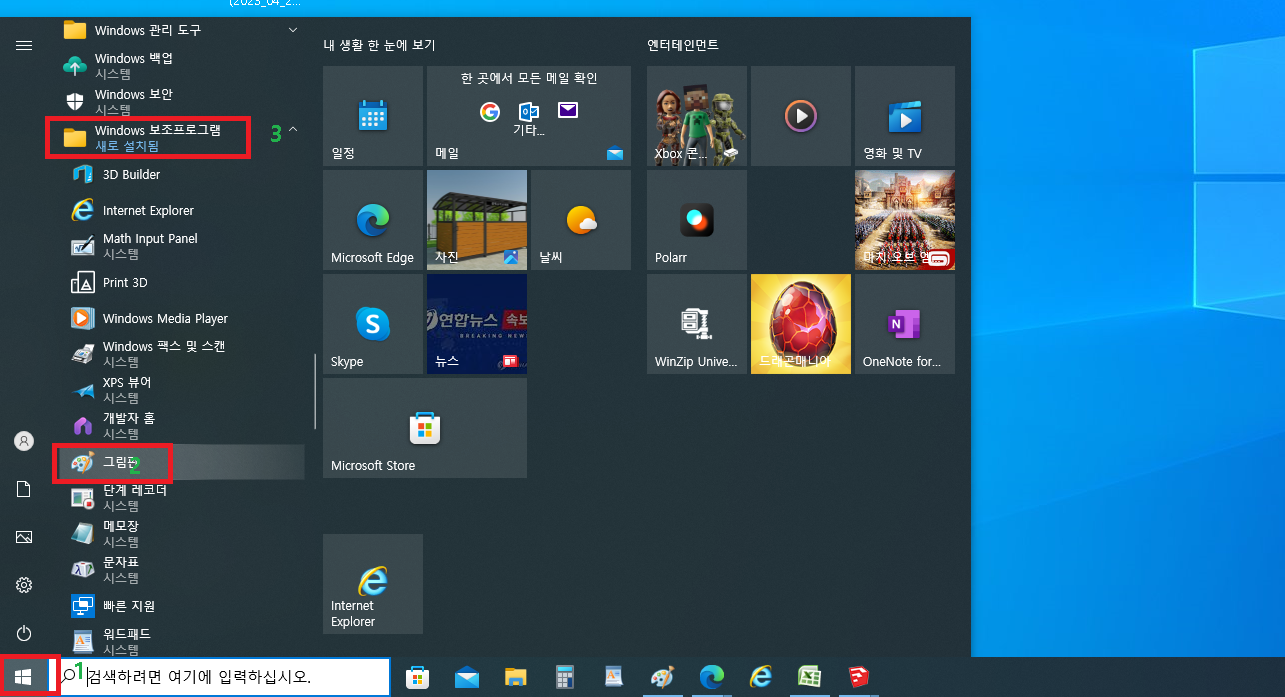This screenshot has width=1285, height=697.
Task: Open 메모장 app
Action: tap(180, 534)
